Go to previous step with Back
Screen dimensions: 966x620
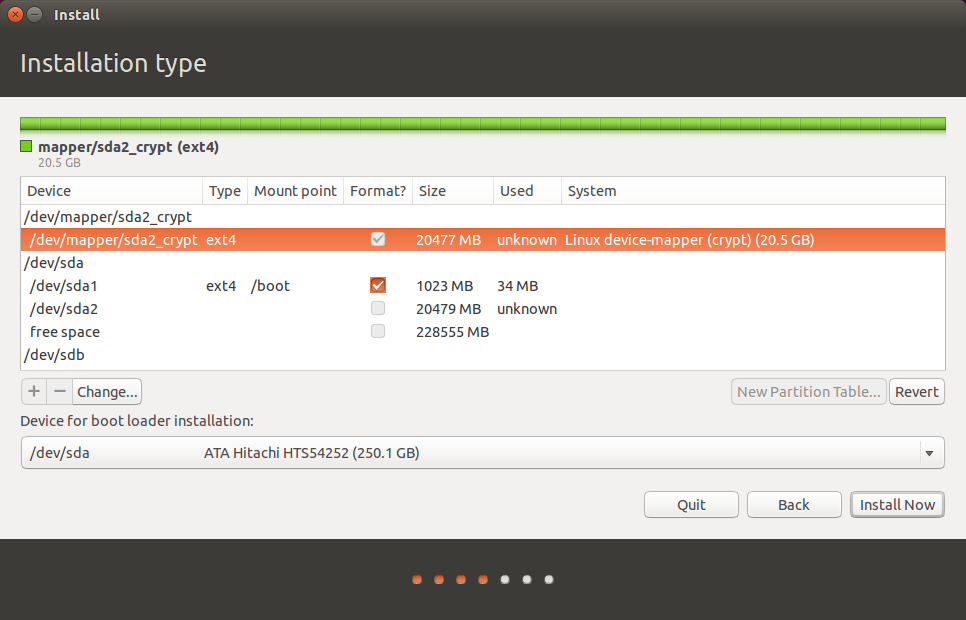tap(793, 504)
